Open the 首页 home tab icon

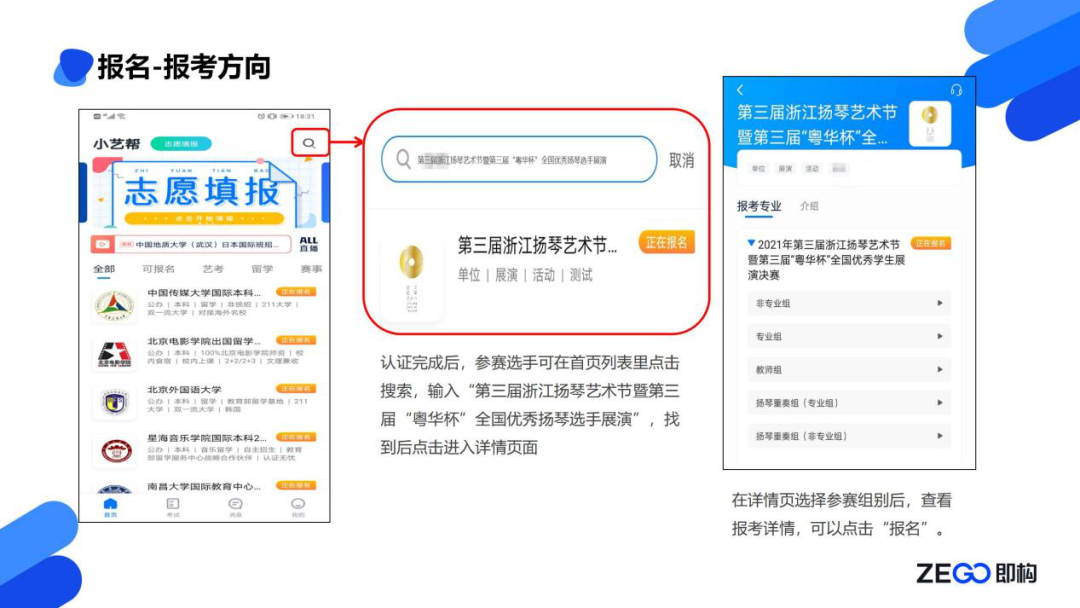point(110,505)
